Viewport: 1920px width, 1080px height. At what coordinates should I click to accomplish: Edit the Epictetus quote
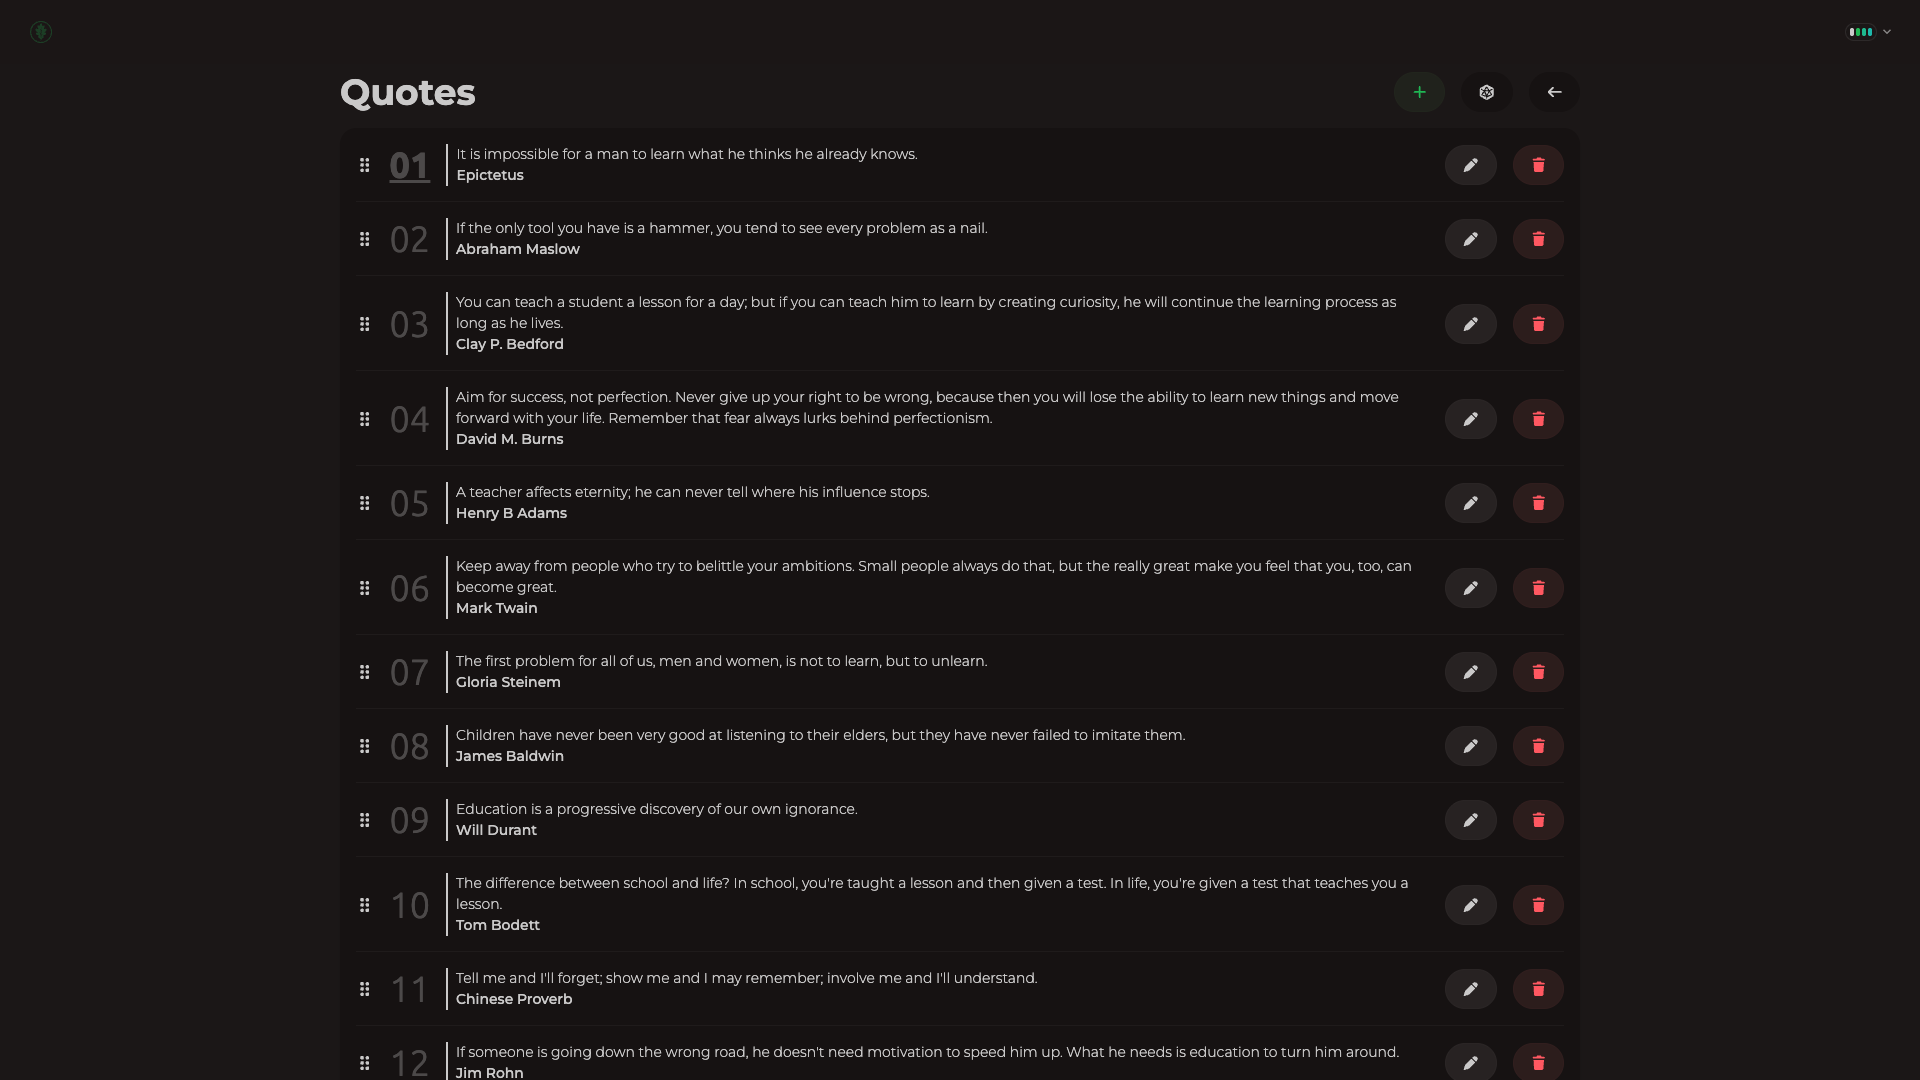click(1470, 165)
